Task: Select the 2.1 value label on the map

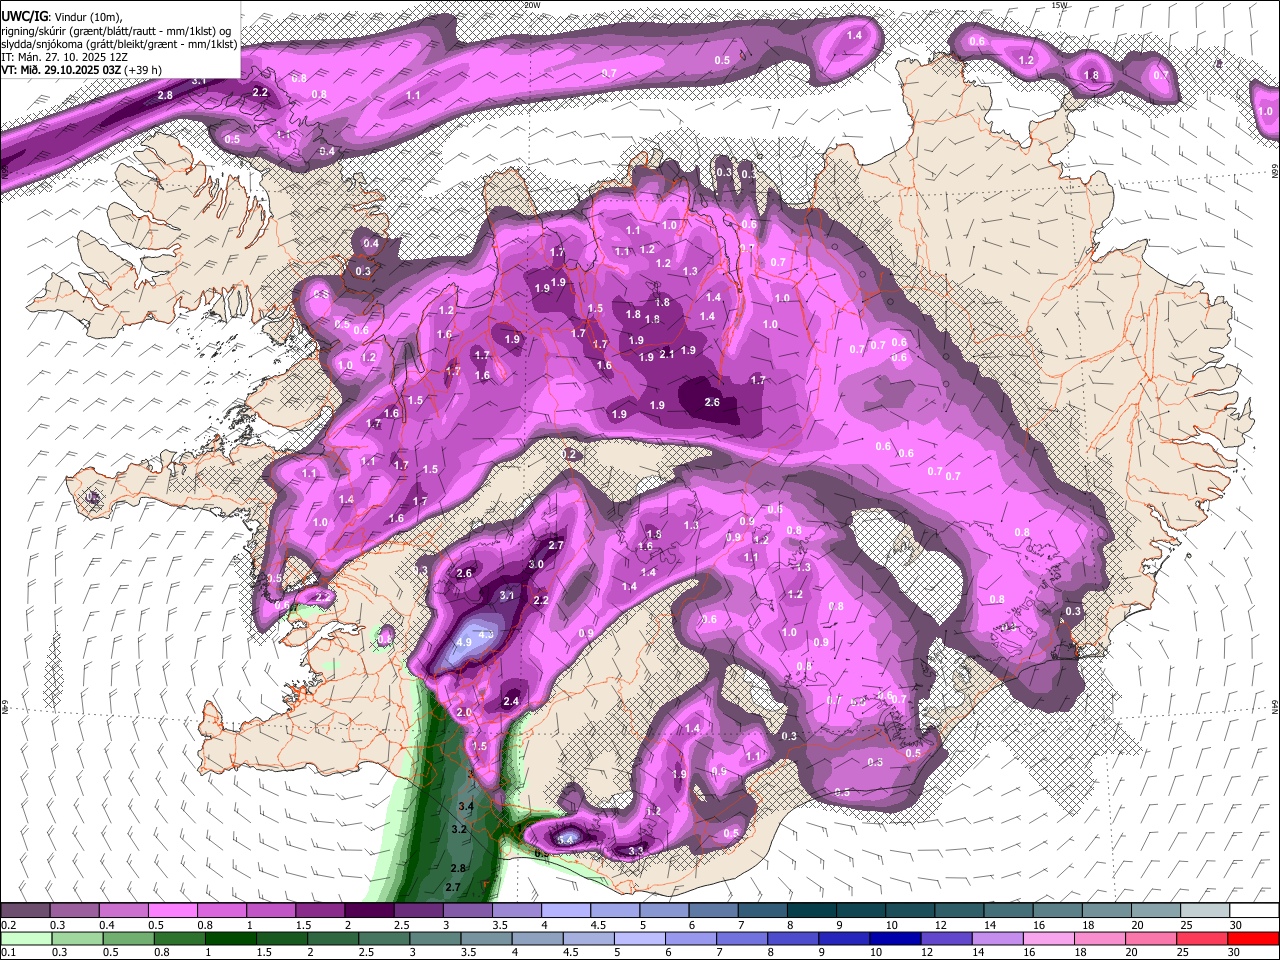Action: coord(668,356)
